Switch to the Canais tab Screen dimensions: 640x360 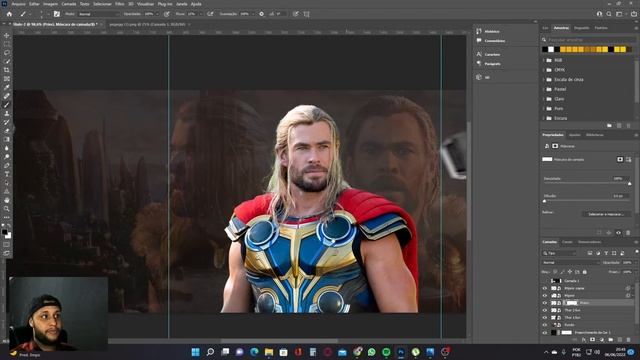click(x=567, y=242)
